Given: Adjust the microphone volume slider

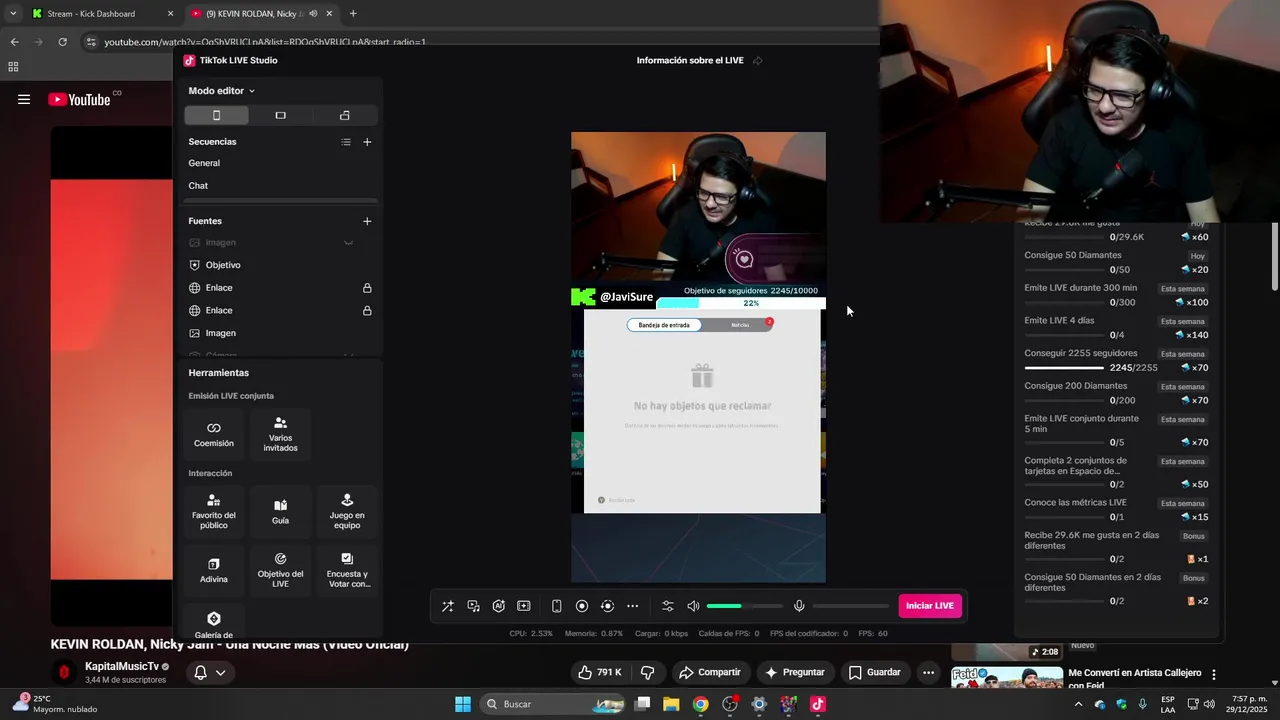Looking at the screenshot, I should [x=851, y=606].
